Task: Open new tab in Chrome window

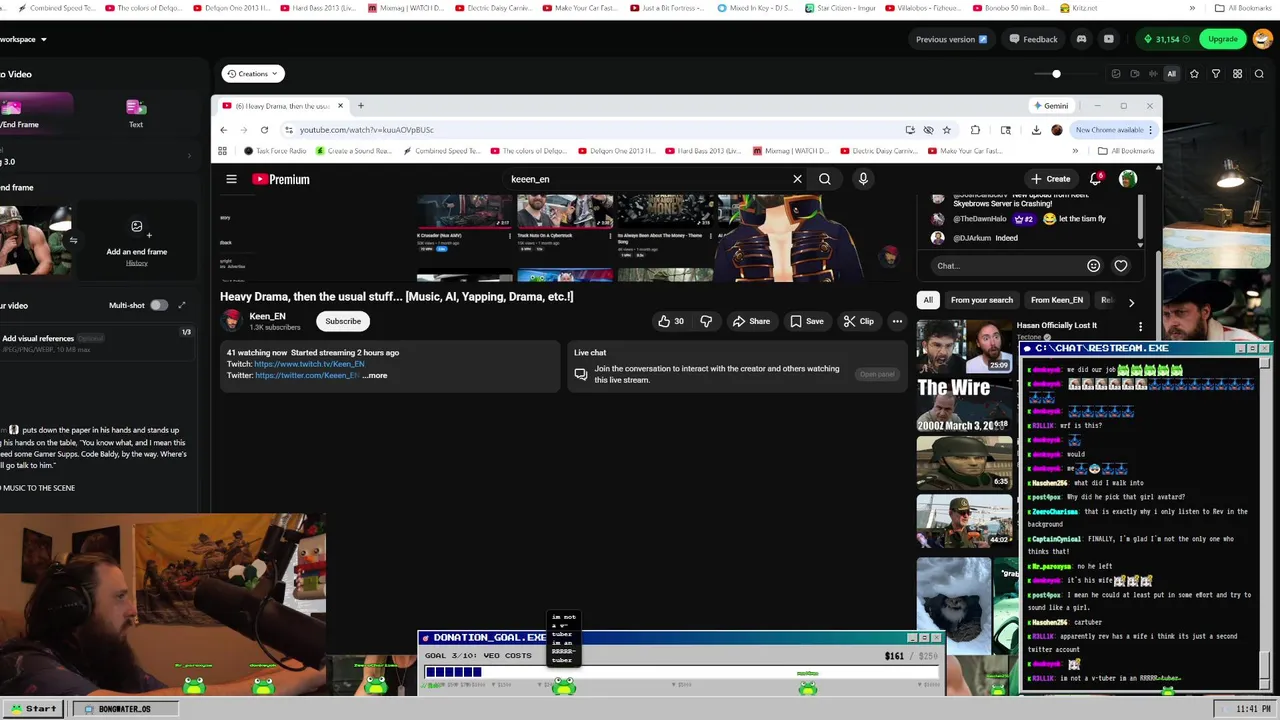Action: pos(361,105)
